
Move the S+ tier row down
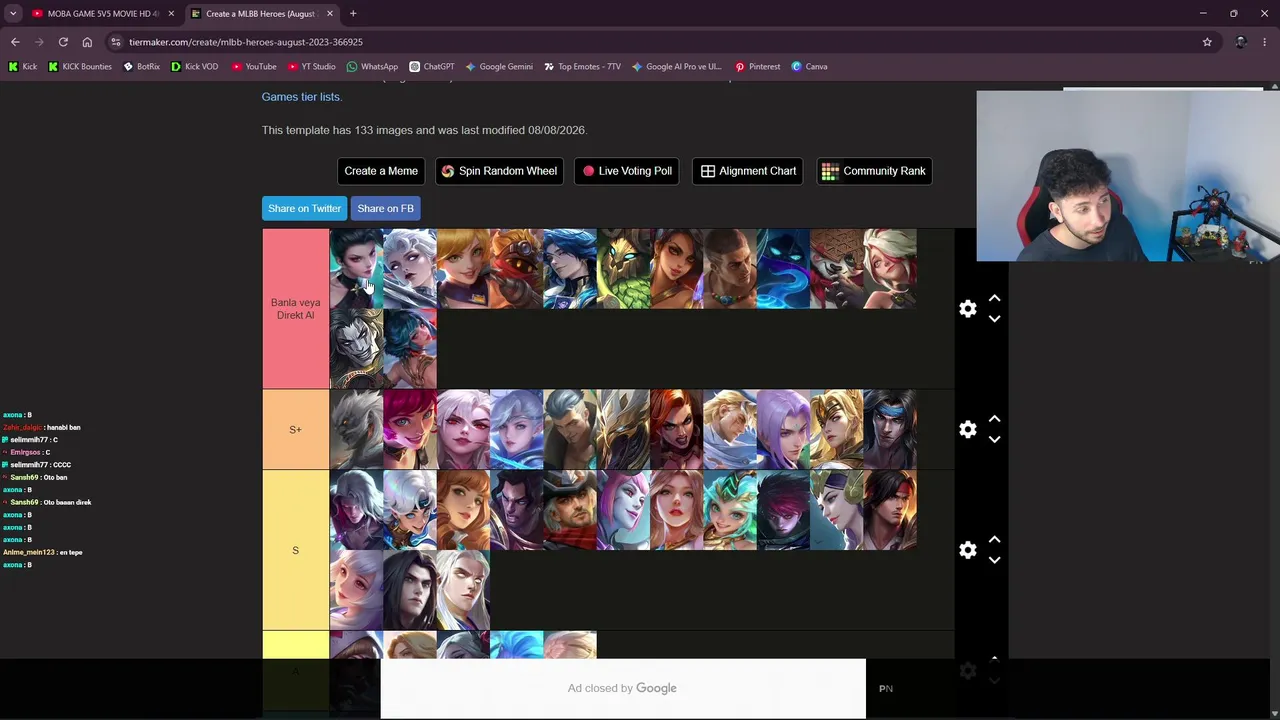click(x=994, y=440)
